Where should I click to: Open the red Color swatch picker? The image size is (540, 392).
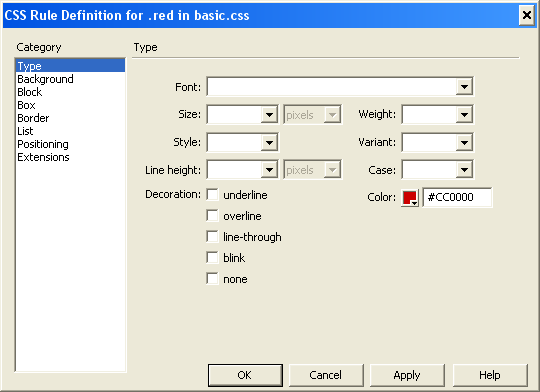tap(410, 198)
